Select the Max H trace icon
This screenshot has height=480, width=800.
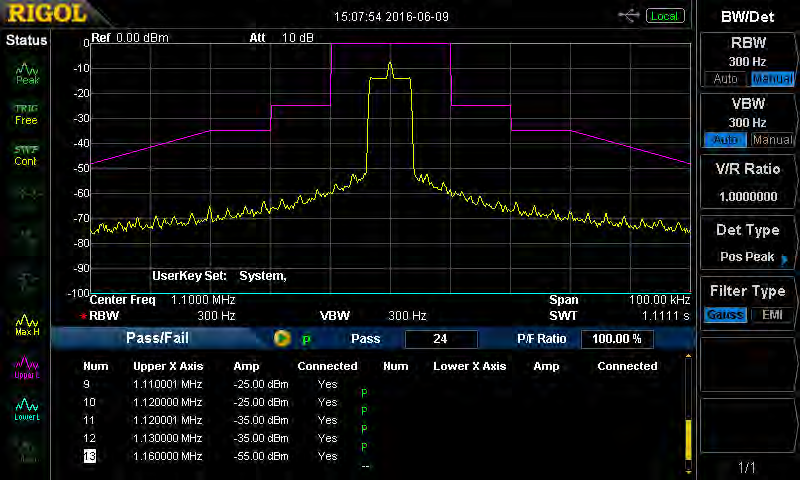(27, 325)
